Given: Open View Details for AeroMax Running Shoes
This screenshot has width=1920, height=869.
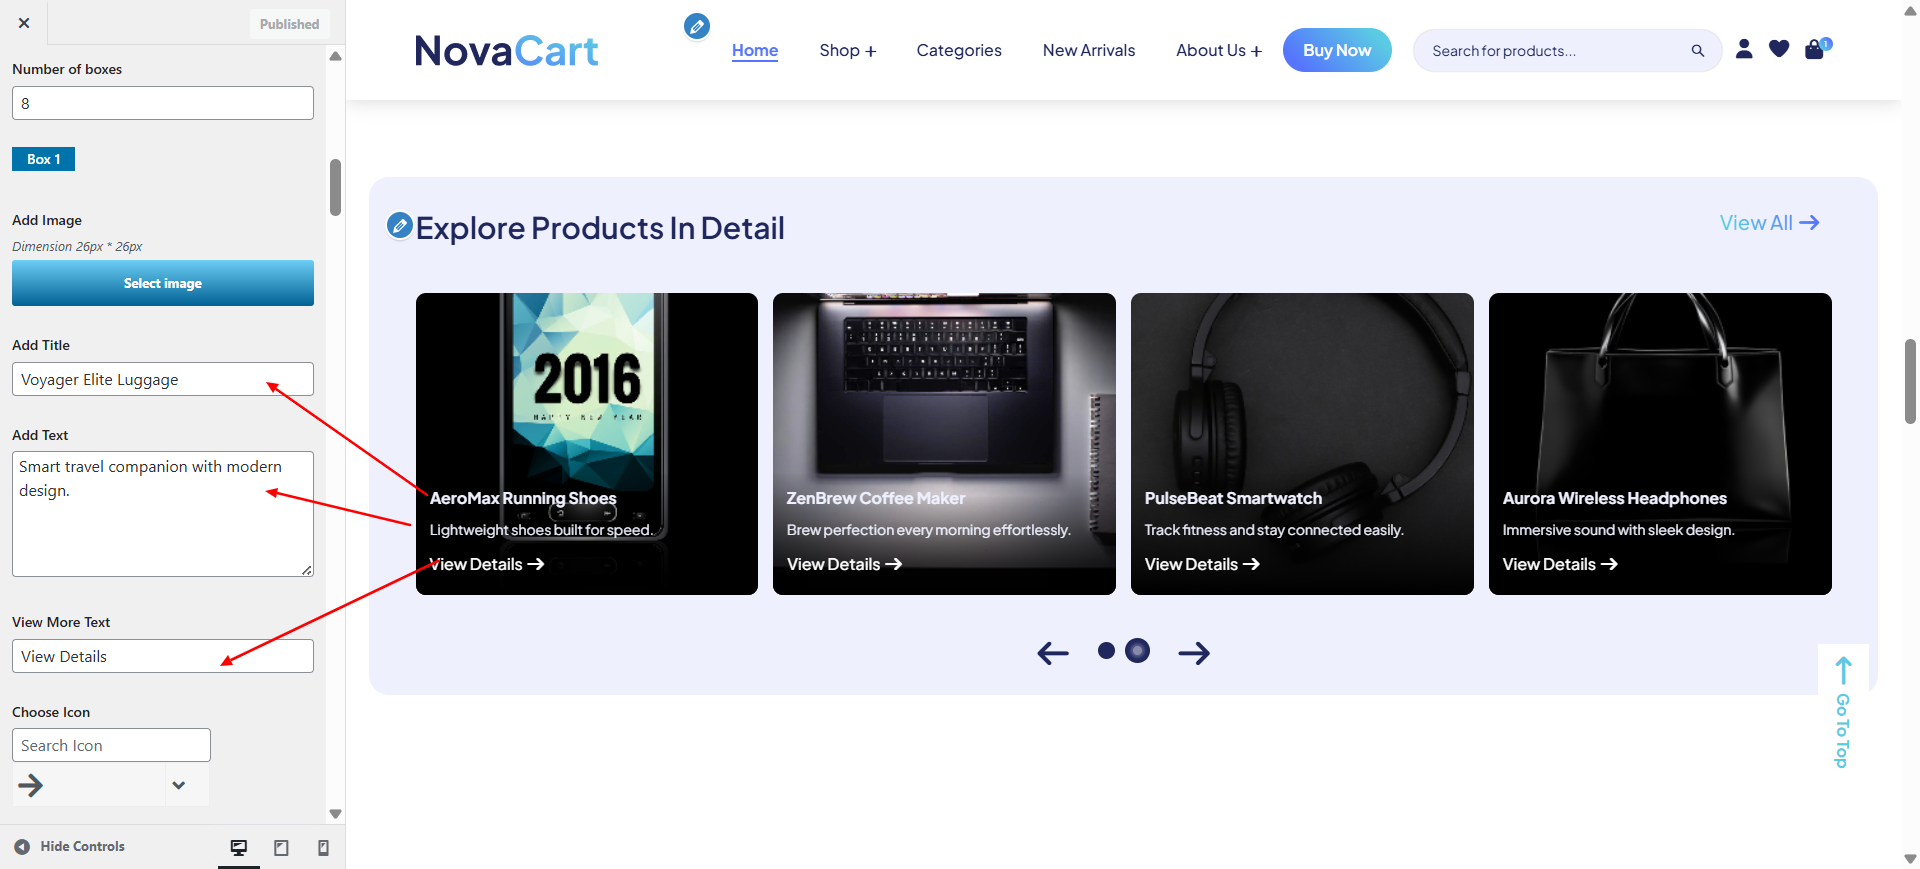Looking at the screenshot, I should [487, 564].
